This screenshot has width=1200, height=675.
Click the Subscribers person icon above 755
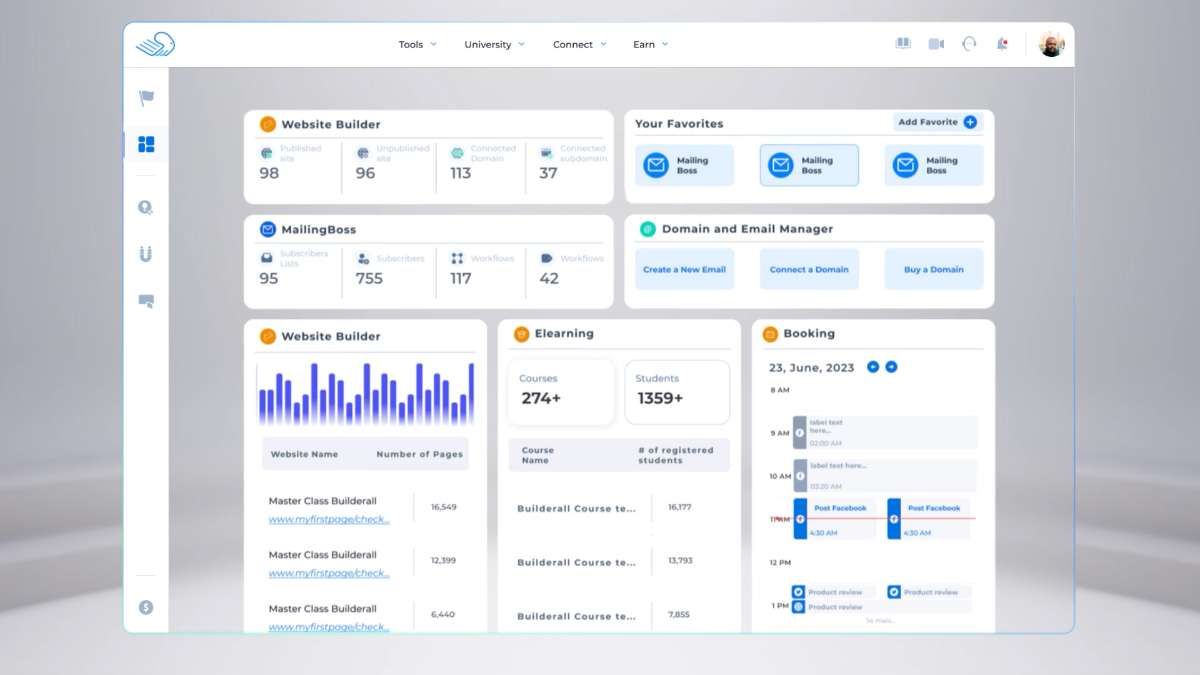pyautogui.click(x=362, y=258)
